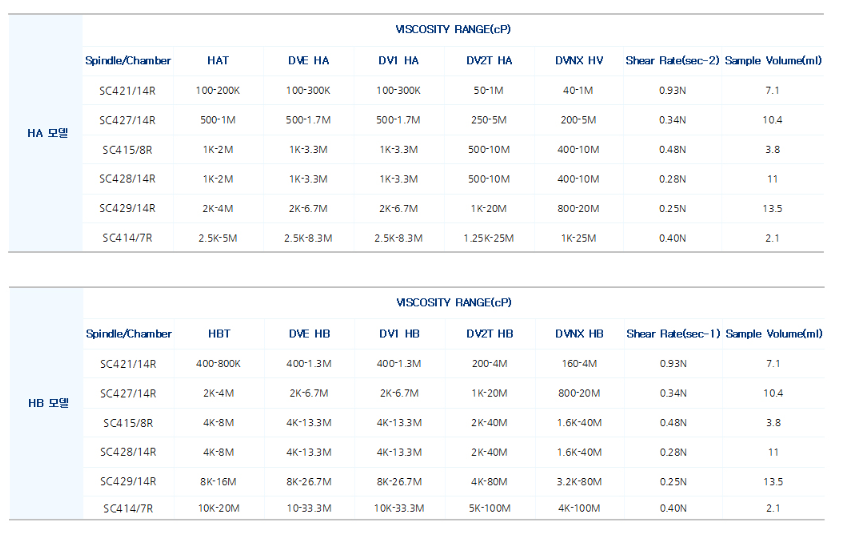The width and height of the screenshot is (843, 536).
Task: Click the 100-200K viscosity cell
Action: [218, 90]
